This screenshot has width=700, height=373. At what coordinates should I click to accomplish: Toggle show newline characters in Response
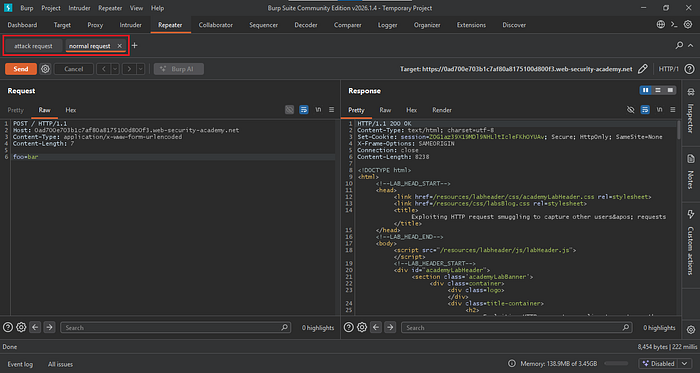coord(659,110)
